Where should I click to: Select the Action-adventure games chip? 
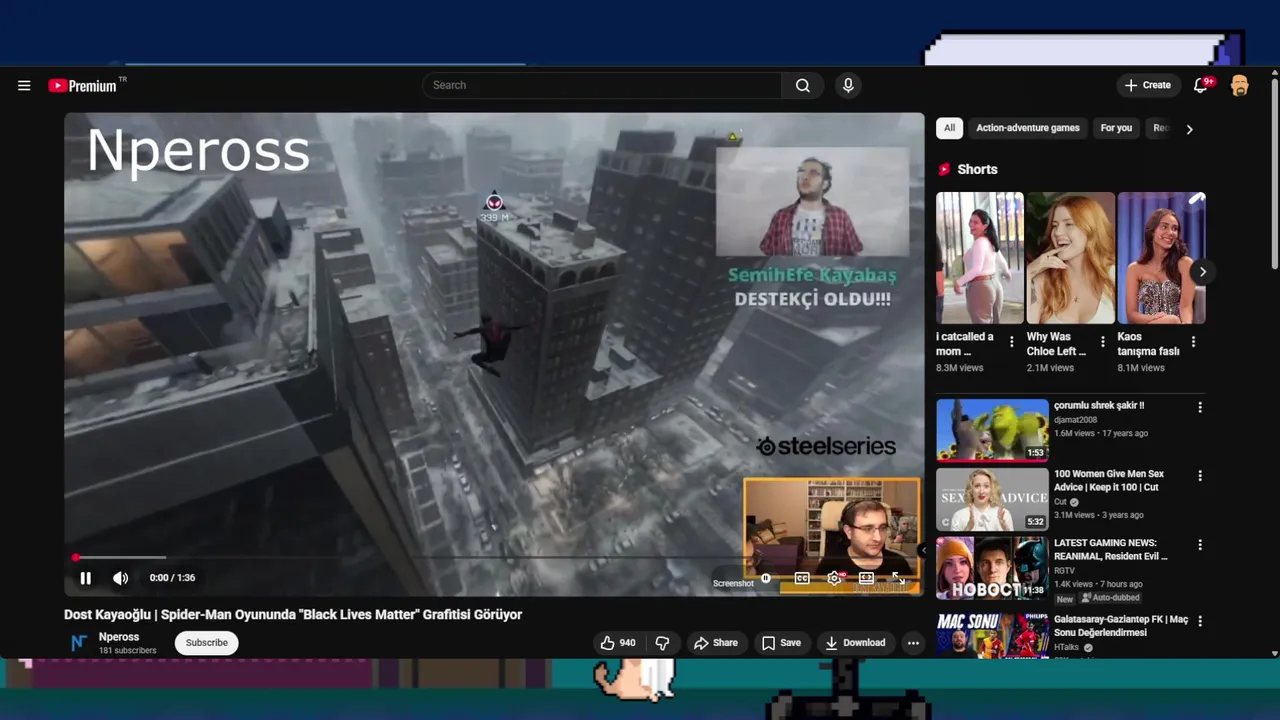click(1027, 128)
